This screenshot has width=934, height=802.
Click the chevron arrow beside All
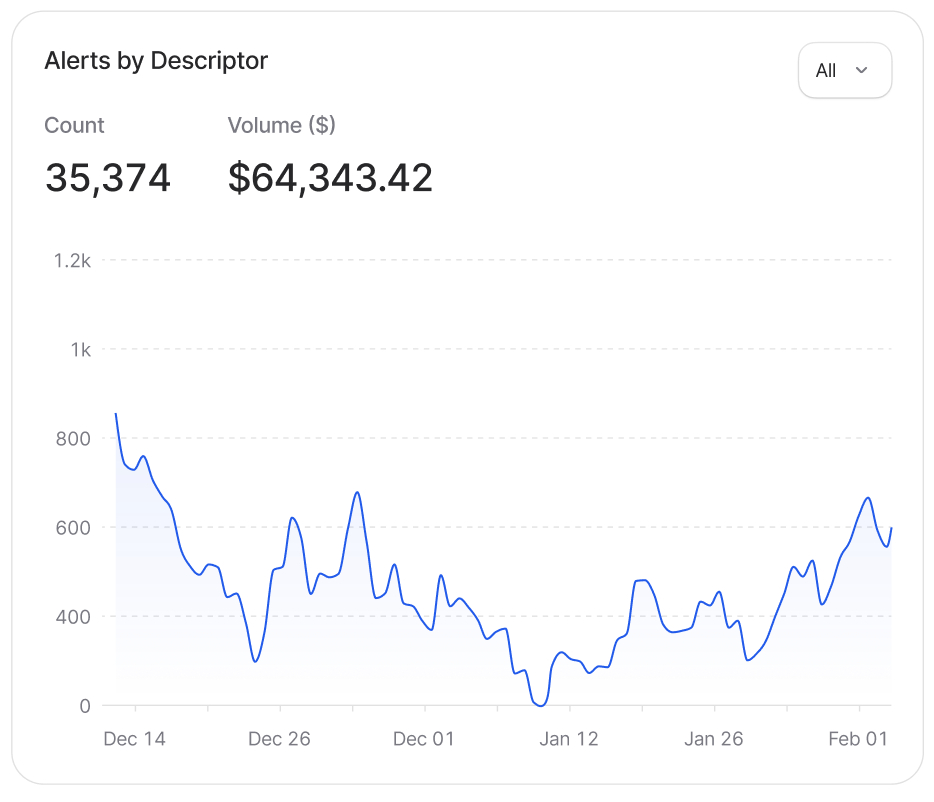861,70
